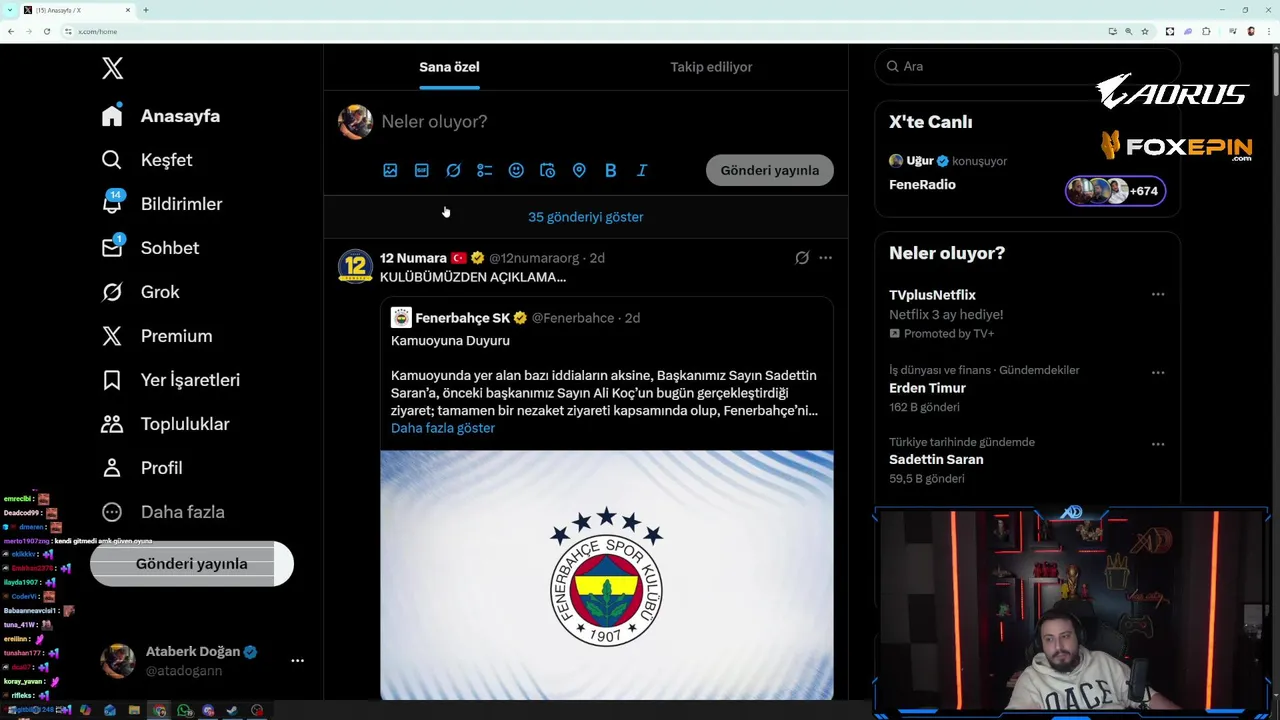
Task: Click Grok enhance icon in composer
Action: click(453, 171)
